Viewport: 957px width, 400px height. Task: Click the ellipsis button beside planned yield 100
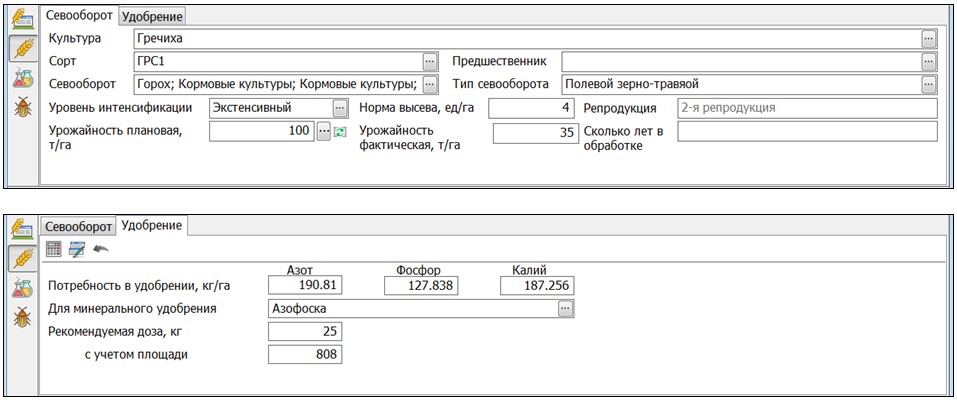tap(323, 132)
